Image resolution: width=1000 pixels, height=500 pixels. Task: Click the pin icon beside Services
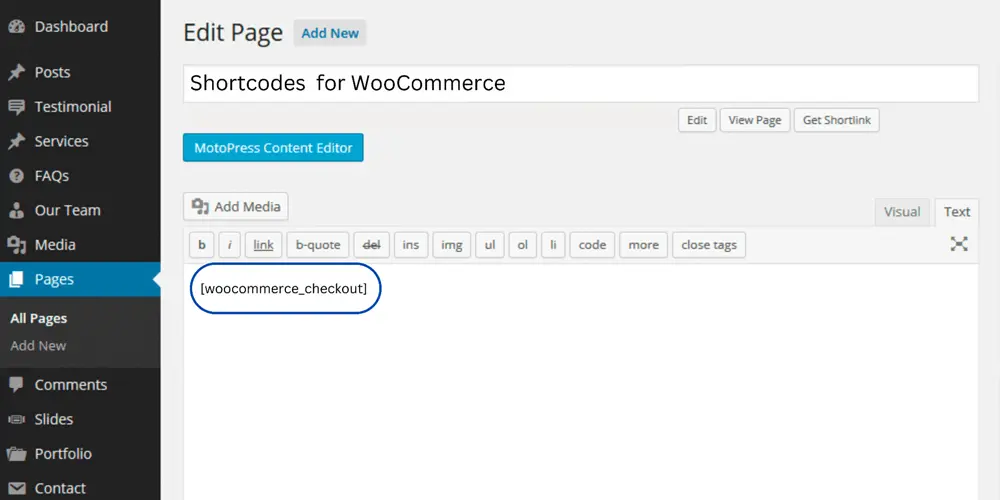[x=16, y=142]
